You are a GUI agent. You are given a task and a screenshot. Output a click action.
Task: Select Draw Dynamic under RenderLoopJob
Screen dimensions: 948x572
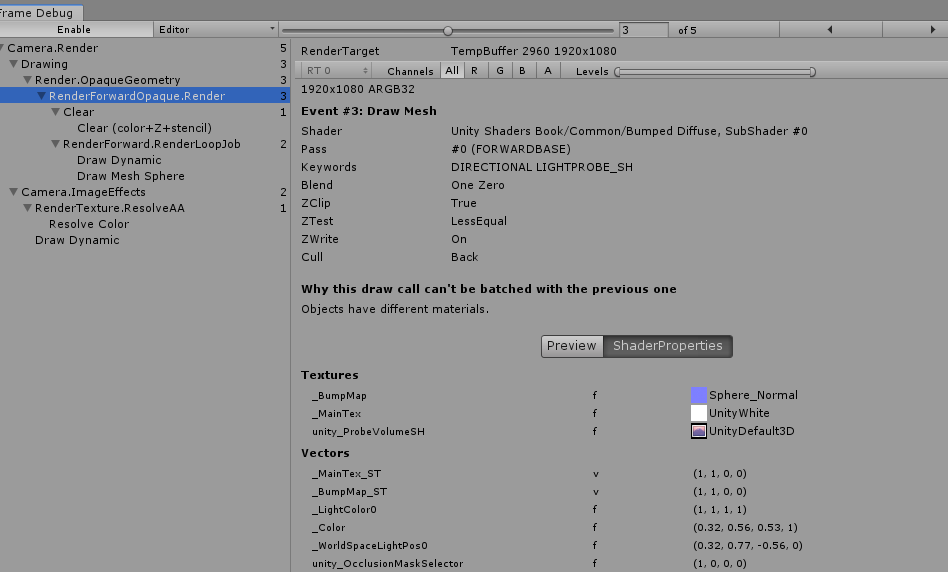click(119, 160)
